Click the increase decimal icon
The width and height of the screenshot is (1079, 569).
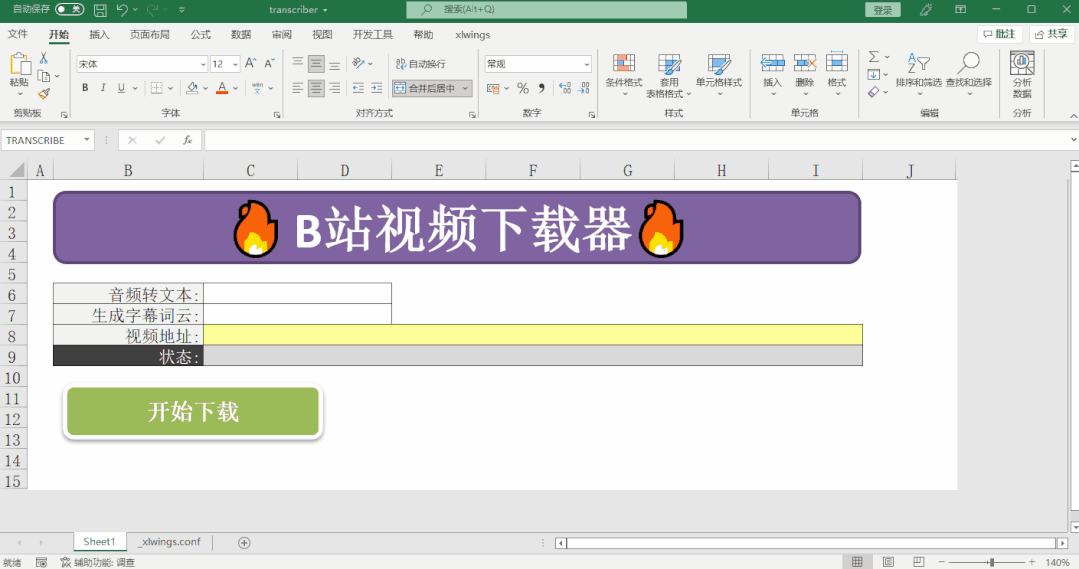[565, 88]
